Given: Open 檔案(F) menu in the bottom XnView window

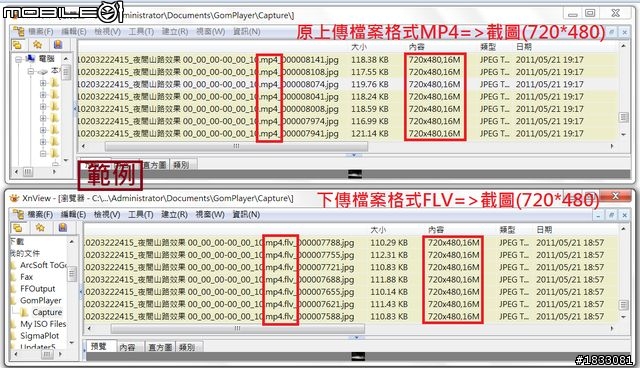Looking at the screenshot, I should tap(40, 214).
